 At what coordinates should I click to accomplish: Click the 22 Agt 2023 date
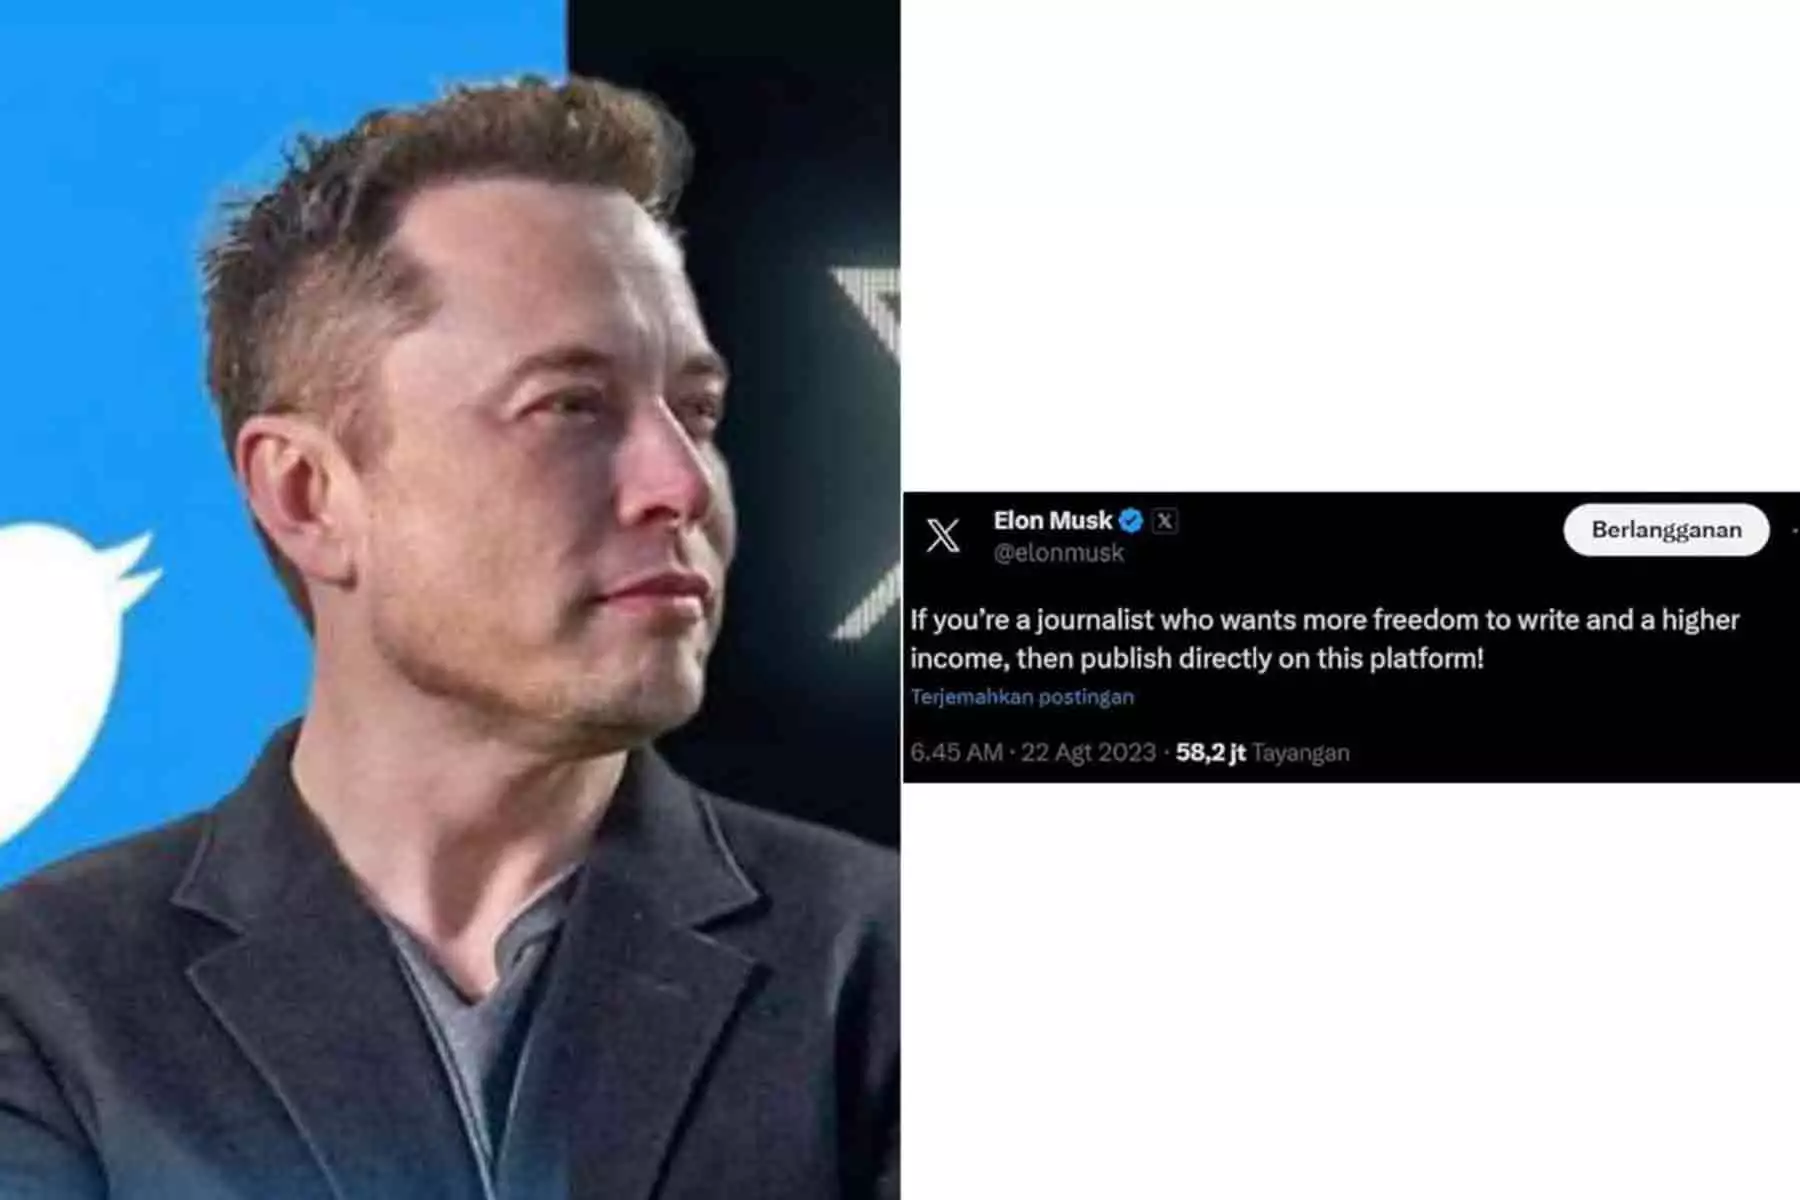tap(1088, 752)
